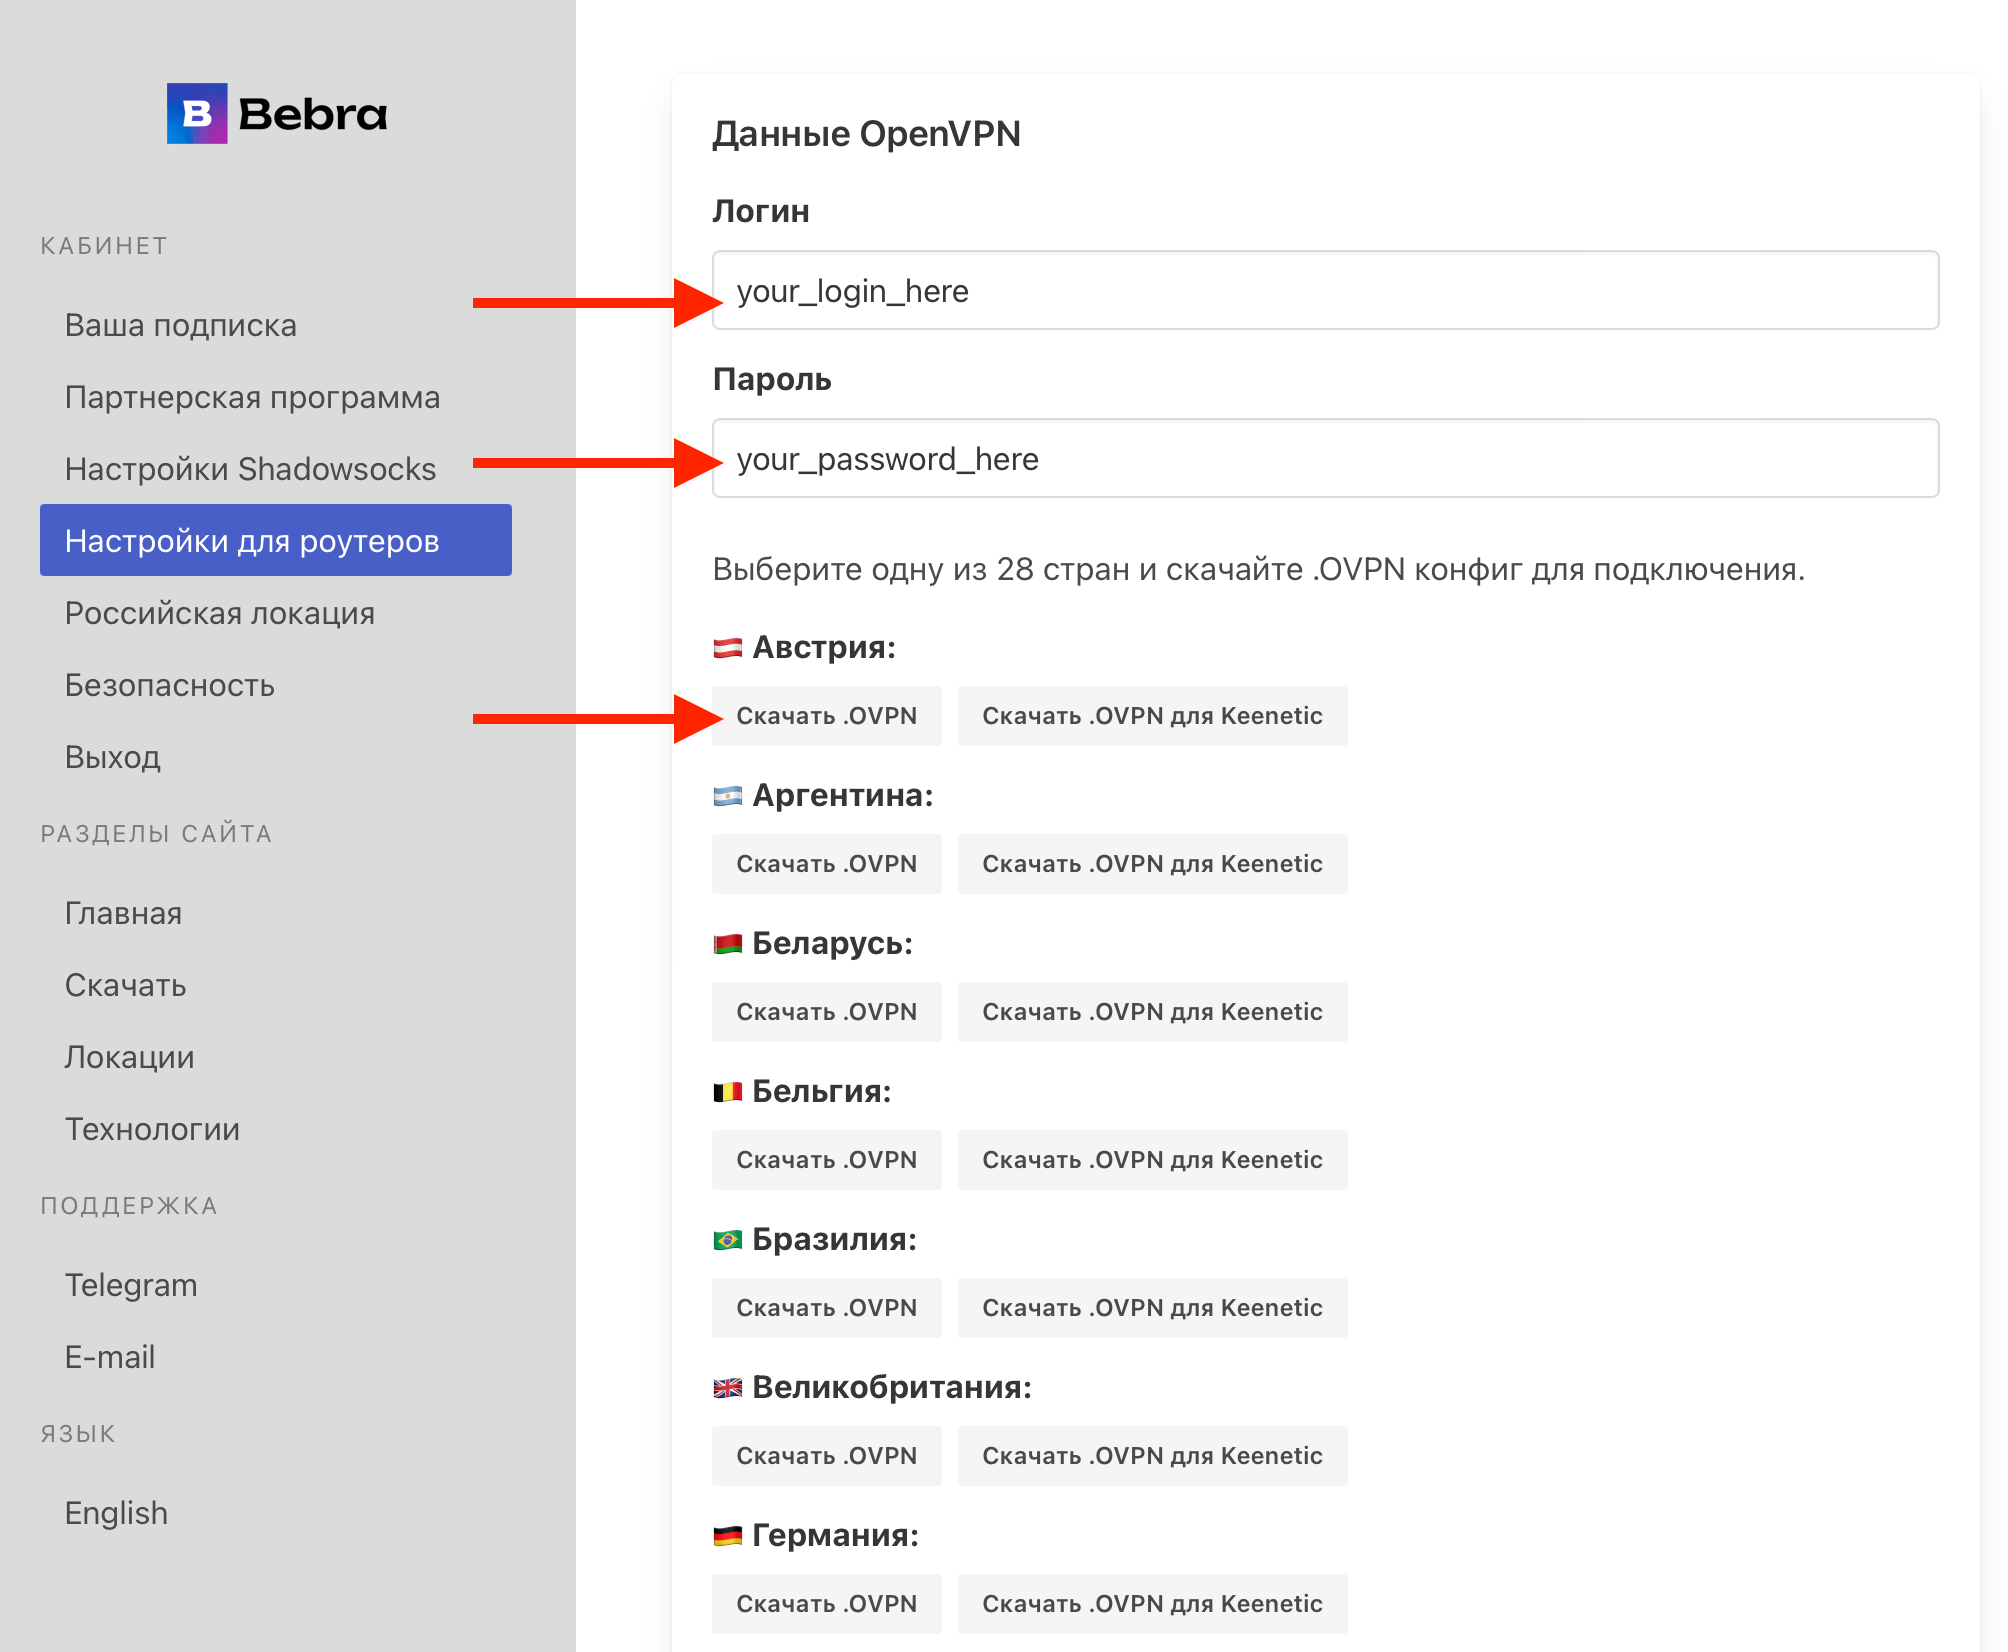Viewport: 2008px width, 1652px height.
Task: Click the Argentina flag icon
Action: click(x=727, y=796)
